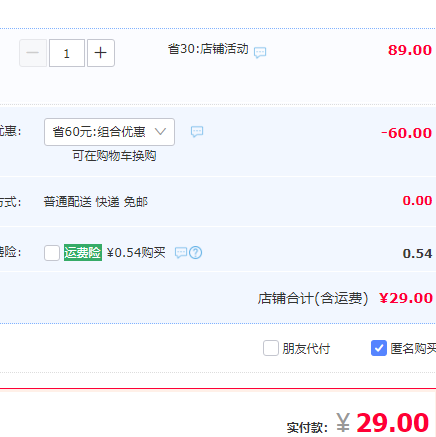Click the comment bubble icon beside discount dropdown

[197, 131]
